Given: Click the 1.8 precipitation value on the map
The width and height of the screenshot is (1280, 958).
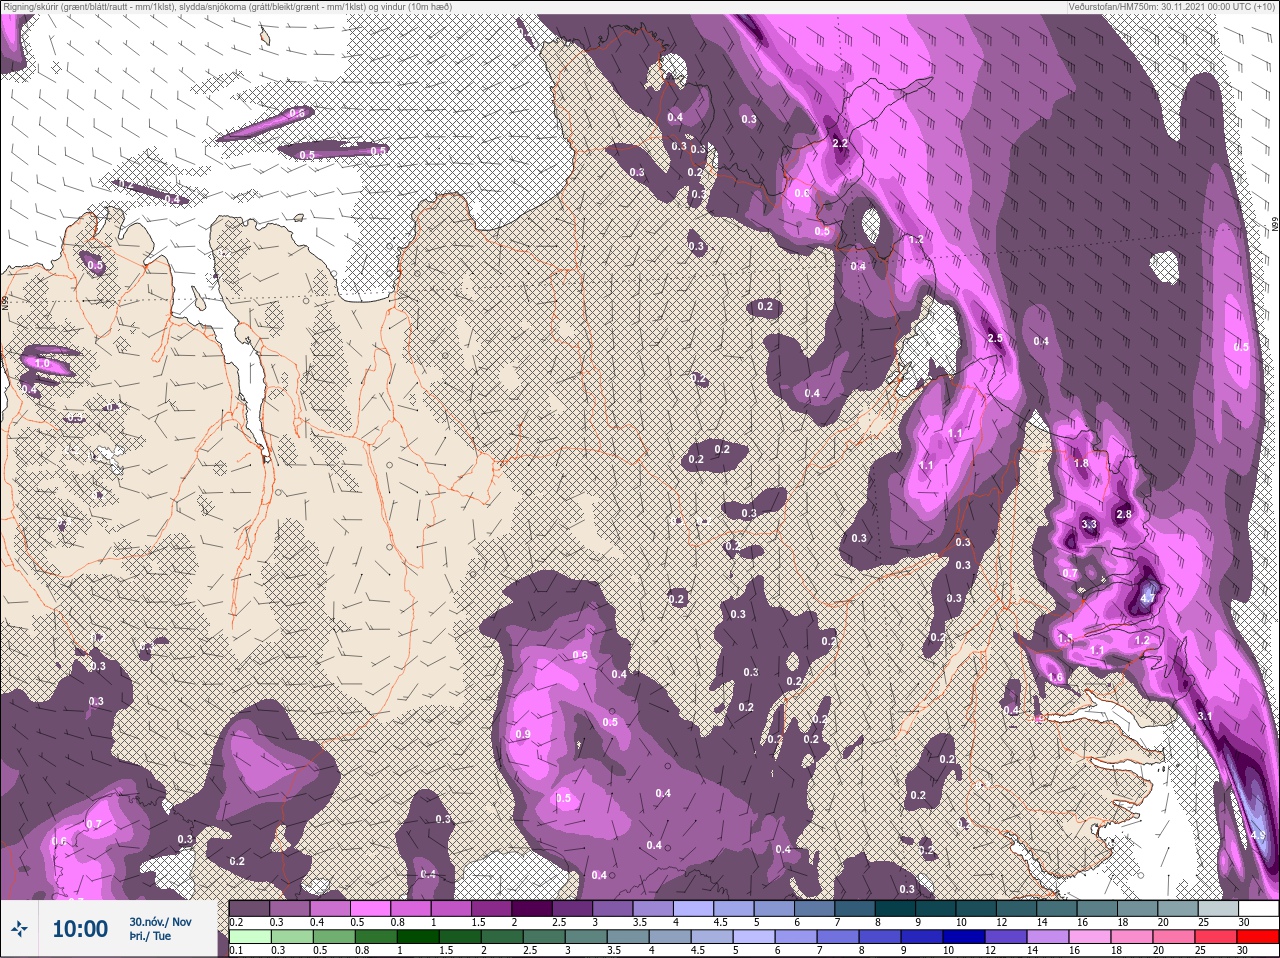Looking at the screenshot, I should 1080,464.
